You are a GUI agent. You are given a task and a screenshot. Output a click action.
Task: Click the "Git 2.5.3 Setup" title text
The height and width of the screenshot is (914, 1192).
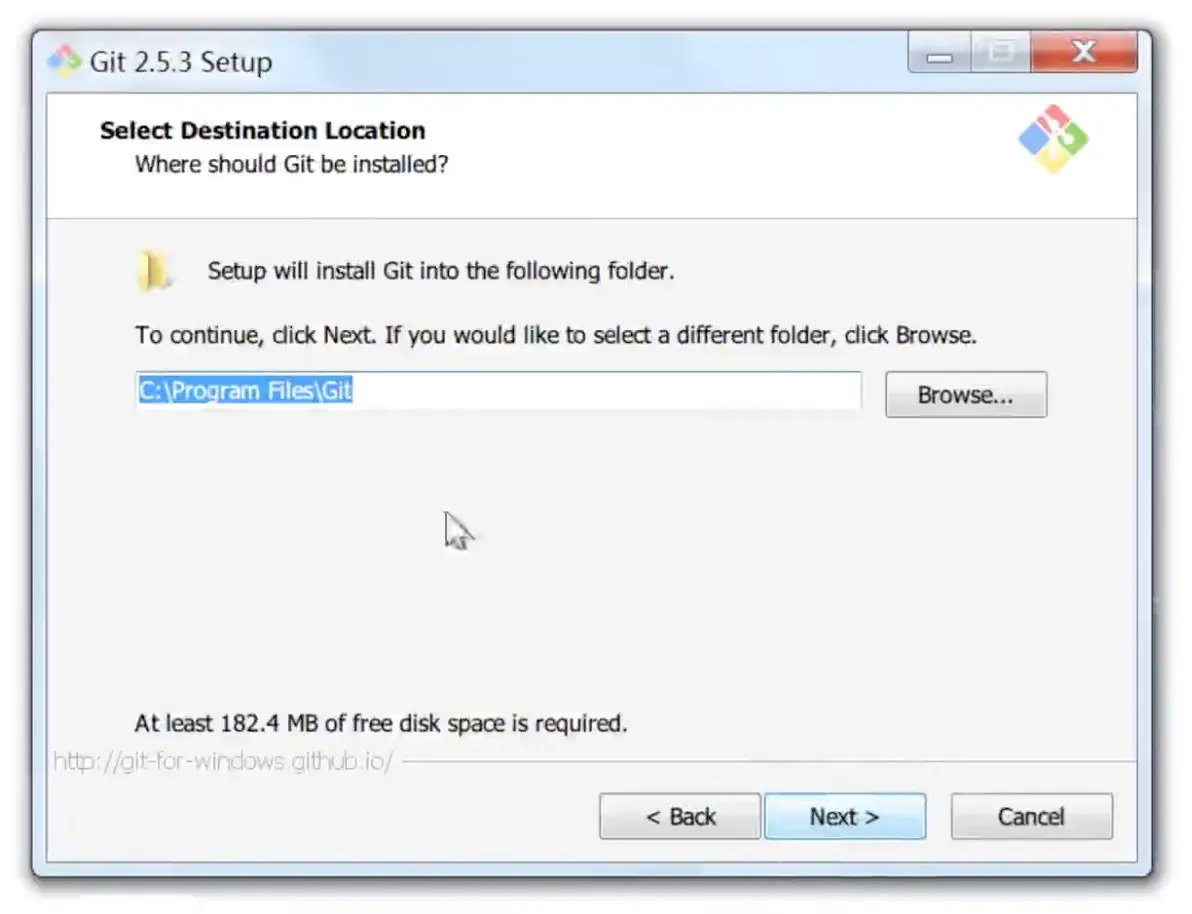(x=181, y=62)
